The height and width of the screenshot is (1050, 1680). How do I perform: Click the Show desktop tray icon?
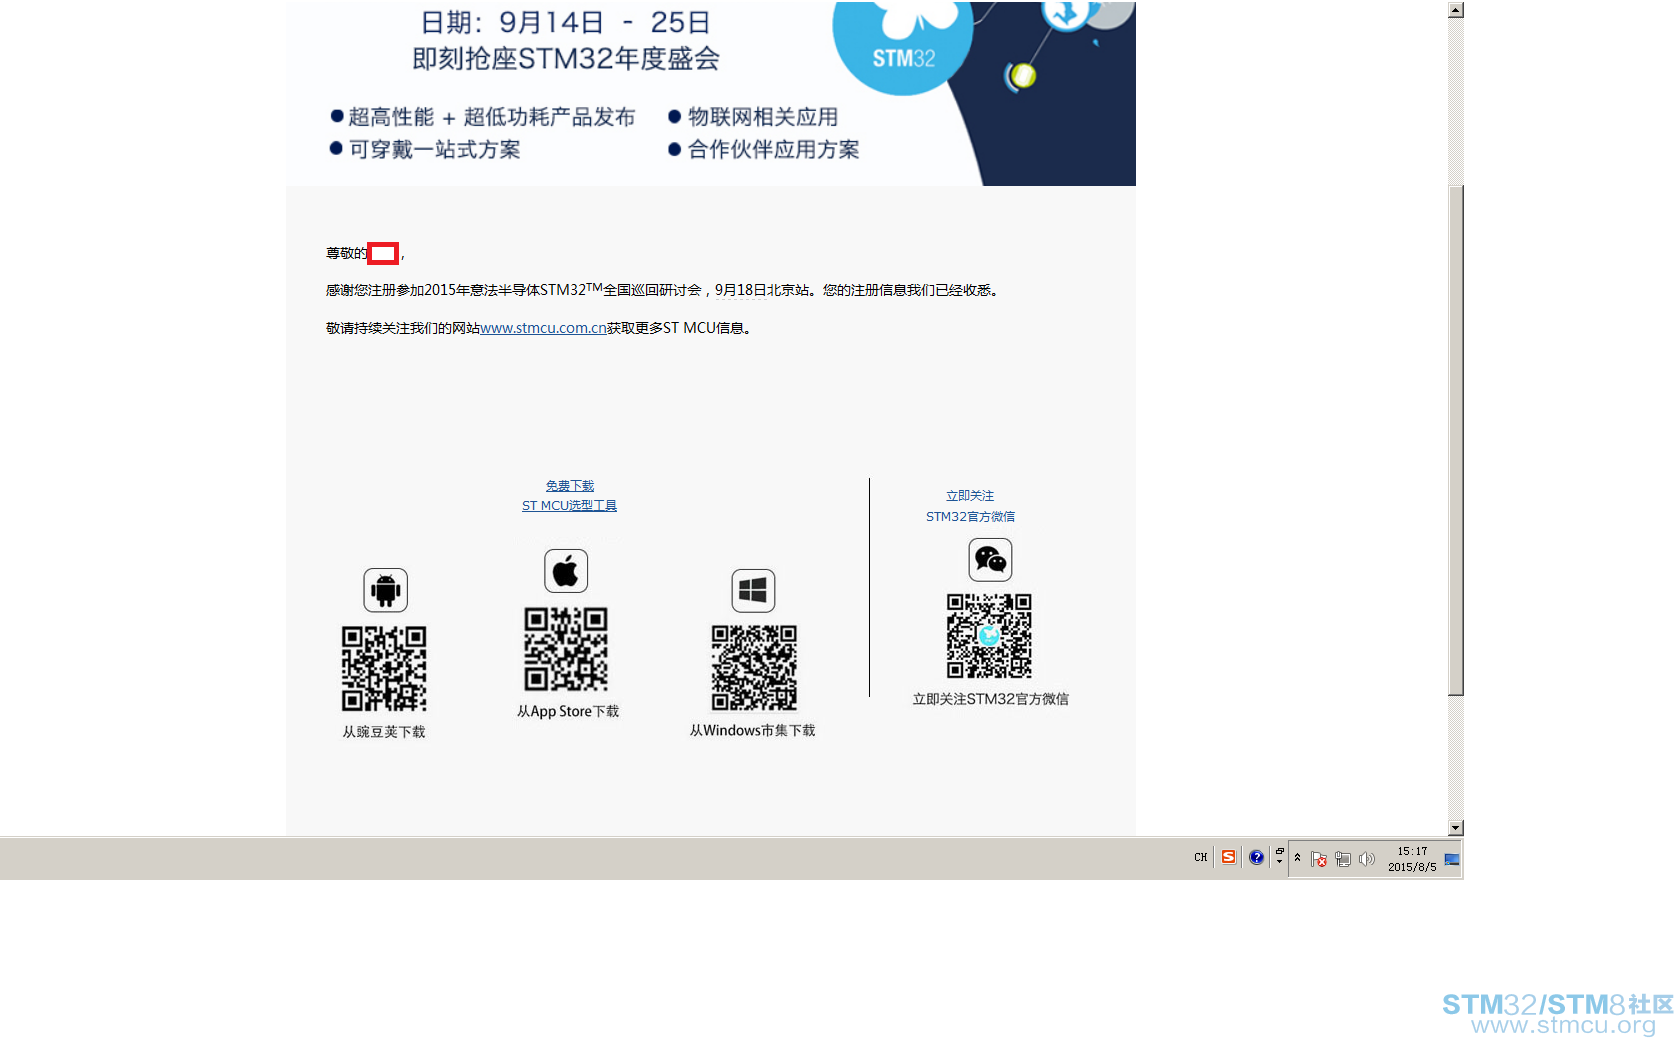pos(1452,859)
